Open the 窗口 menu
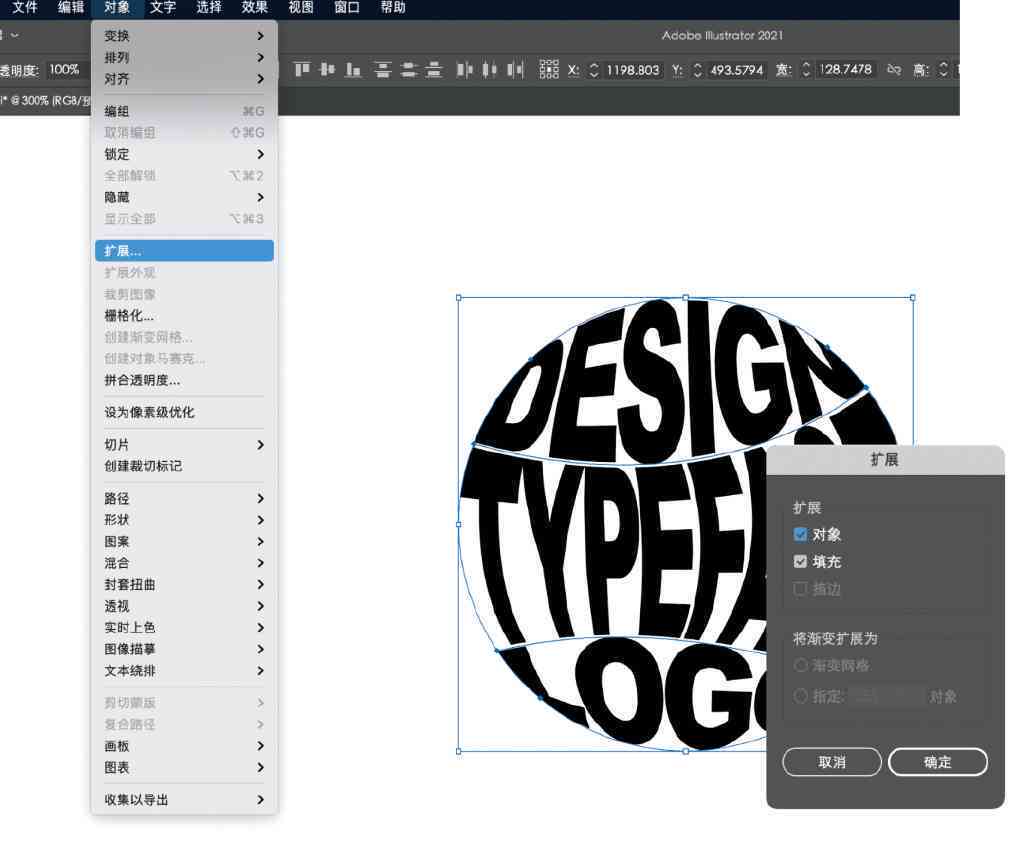The height and width of the screenshot is (850, 1024). [x=347, y=8]
